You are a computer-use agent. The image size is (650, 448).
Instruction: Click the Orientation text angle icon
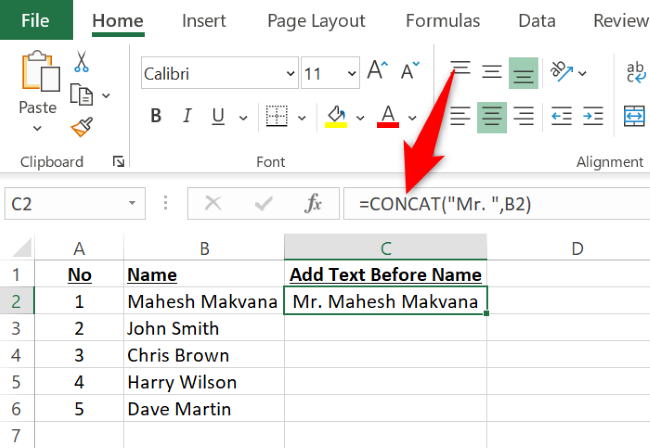(562, 72)
